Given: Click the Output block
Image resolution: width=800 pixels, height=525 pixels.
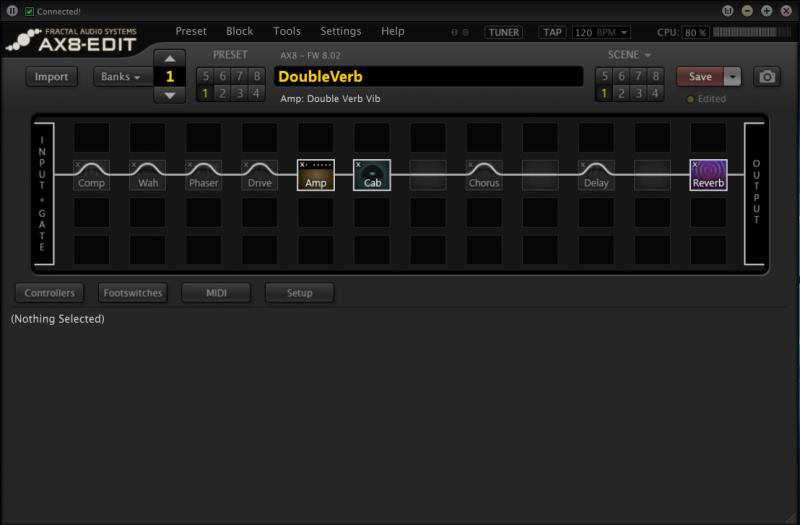Looking at the screenshot, I should pos(755,193).
